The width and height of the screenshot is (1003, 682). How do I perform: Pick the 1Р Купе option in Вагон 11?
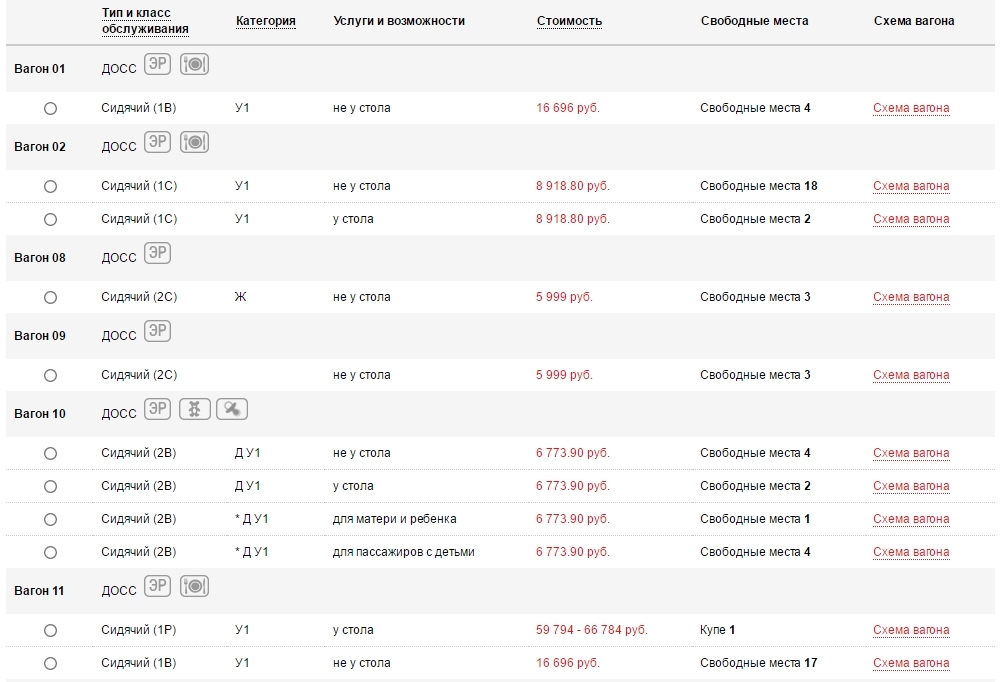pos(51,630)
